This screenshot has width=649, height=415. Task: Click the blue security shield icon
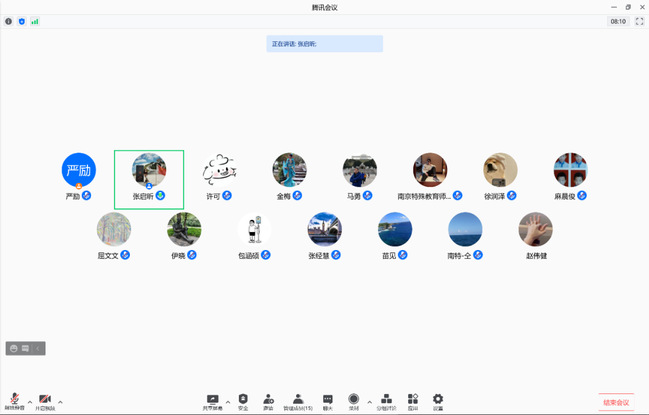click(x=22, y=21)
